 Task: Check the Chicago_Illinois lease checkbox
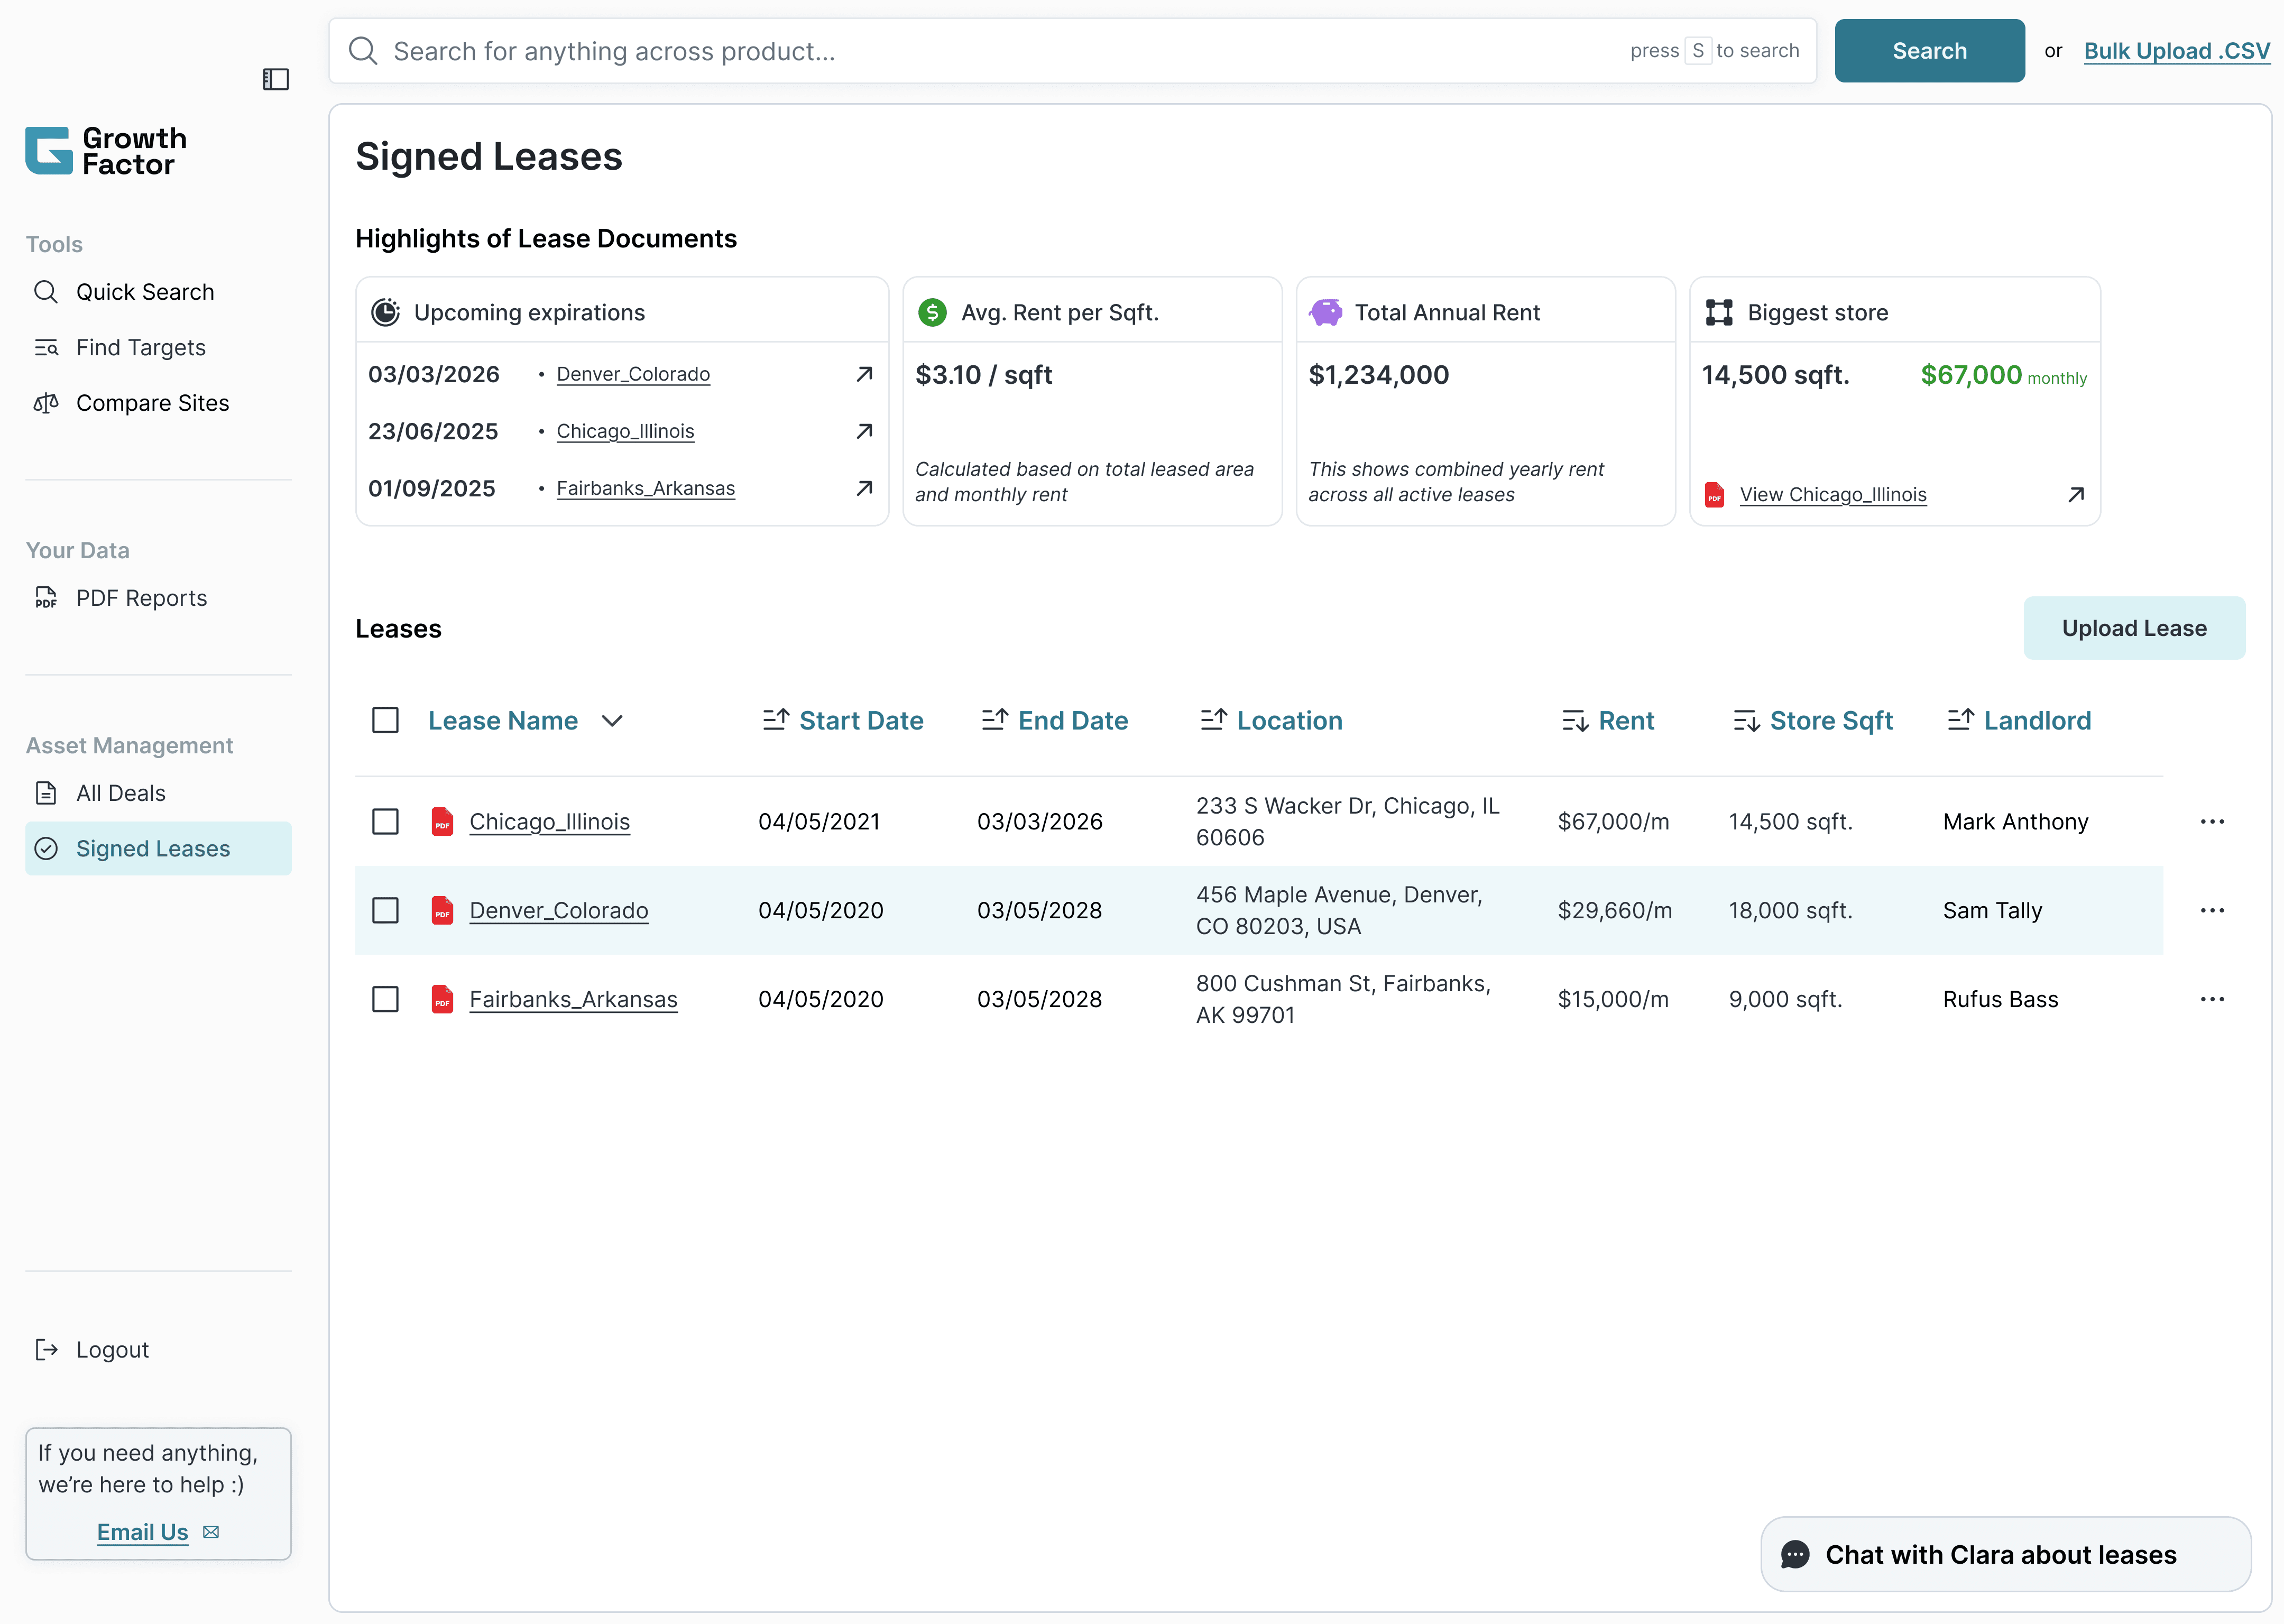385,821
